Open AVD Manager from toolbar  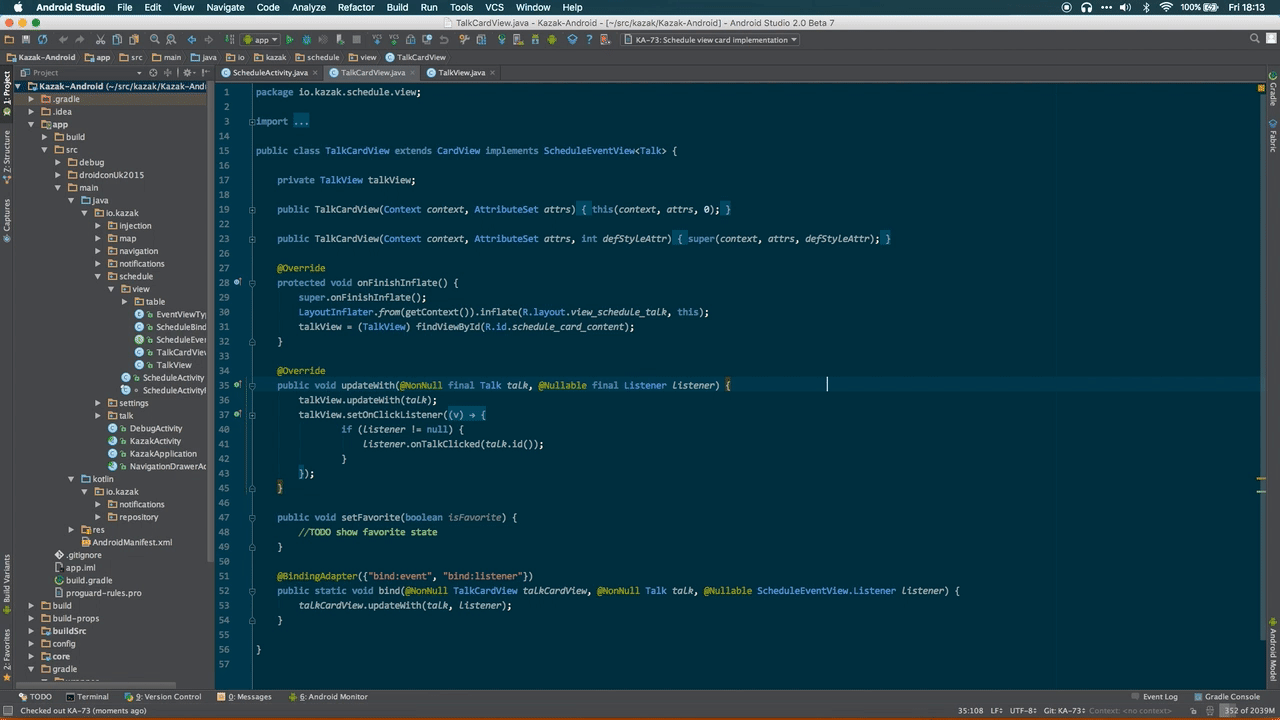[518, 40]
